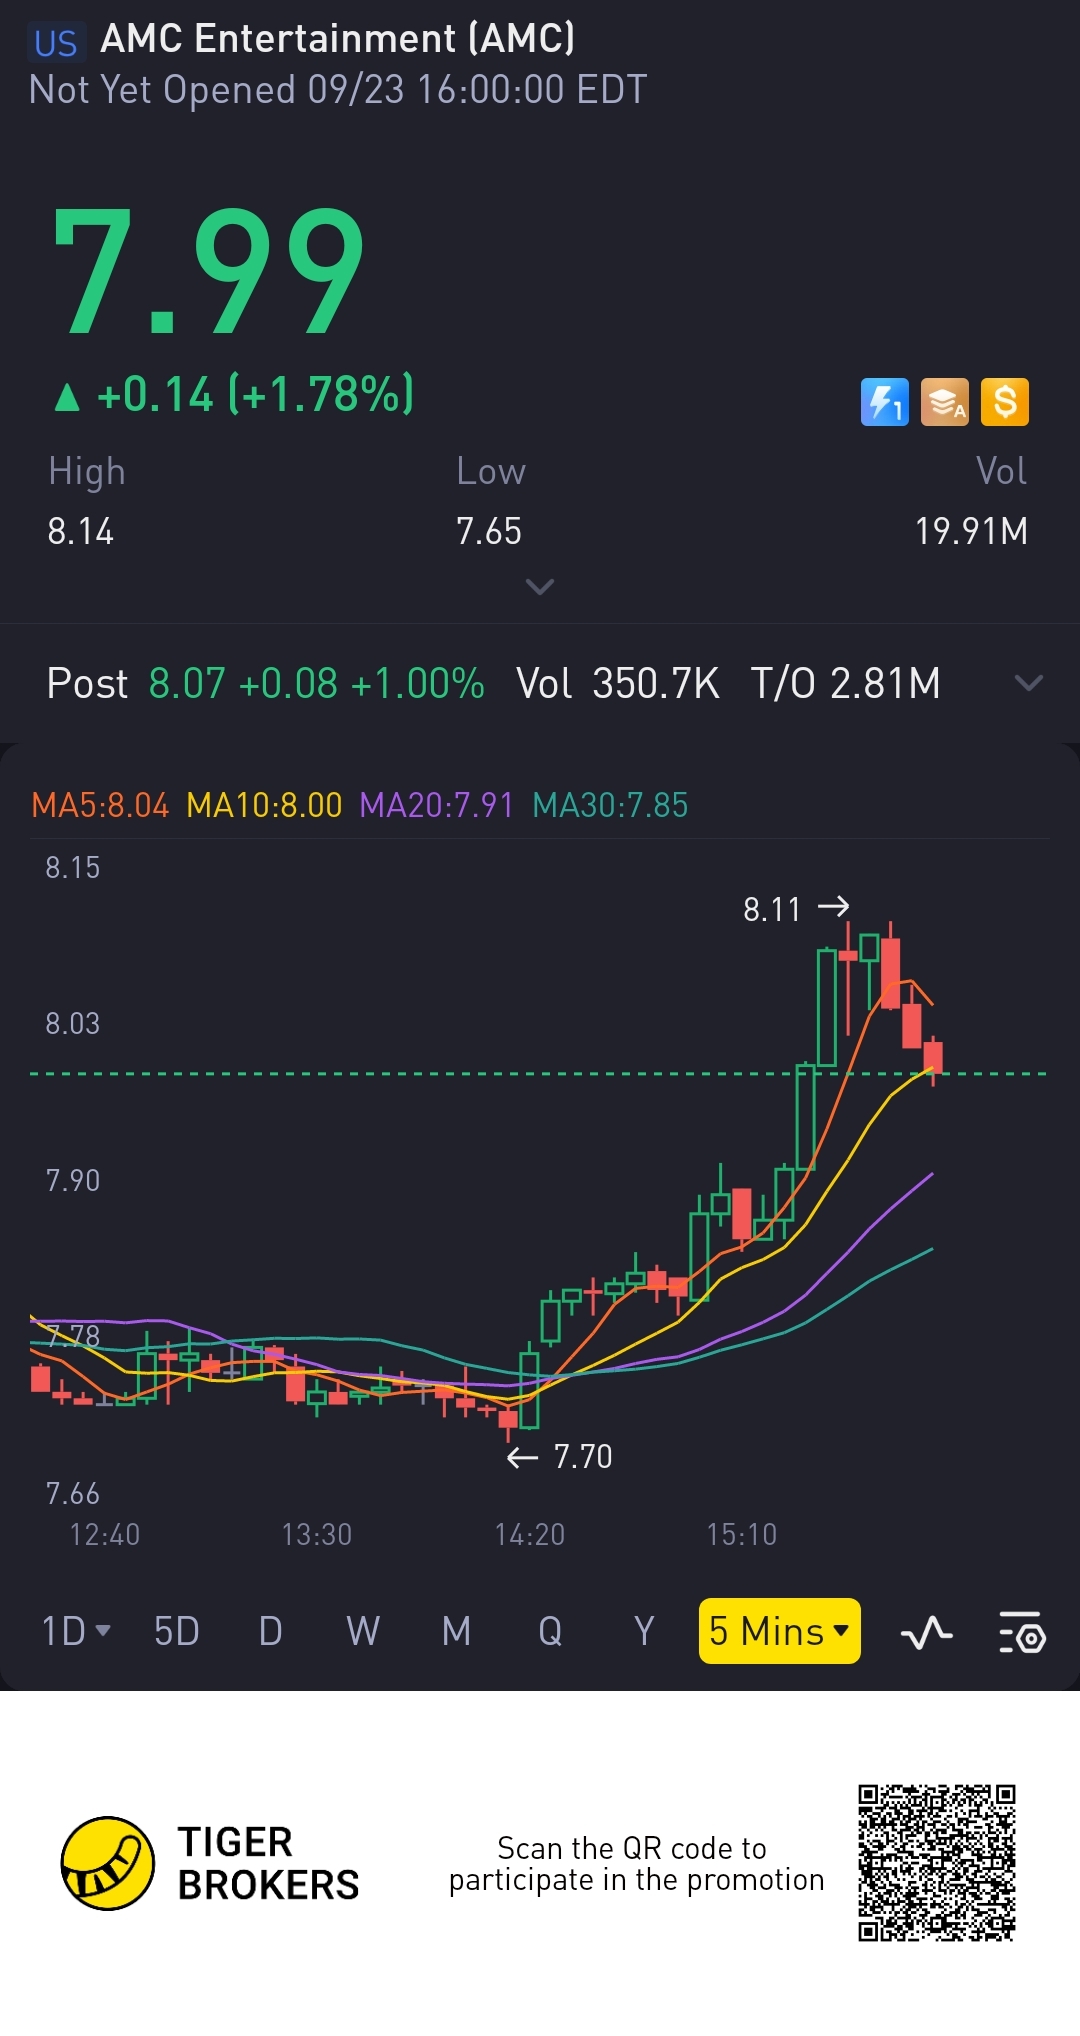Tap the orange stacked coins icon
This screenshot has height=2036, width=1080.
pos(945,402)
